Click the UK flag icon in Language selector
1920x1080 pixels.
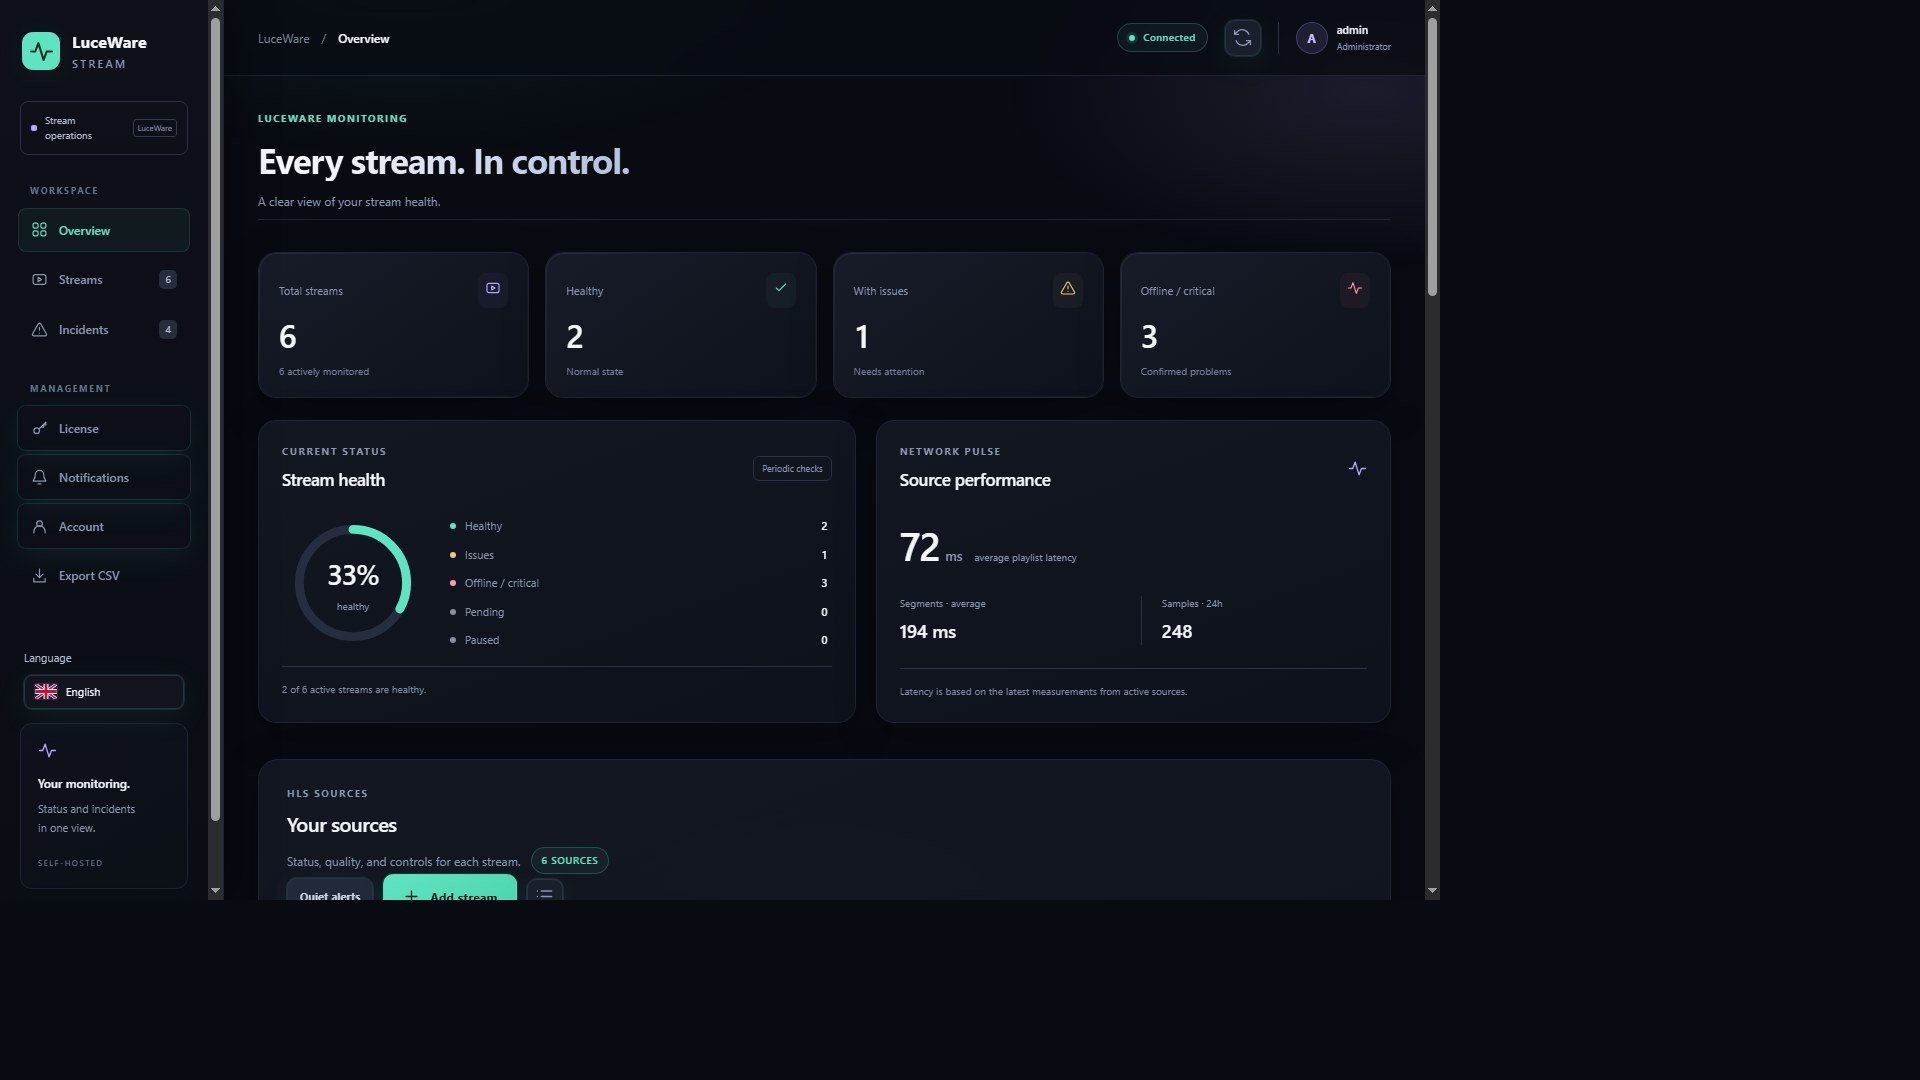[x=46, y=692]
